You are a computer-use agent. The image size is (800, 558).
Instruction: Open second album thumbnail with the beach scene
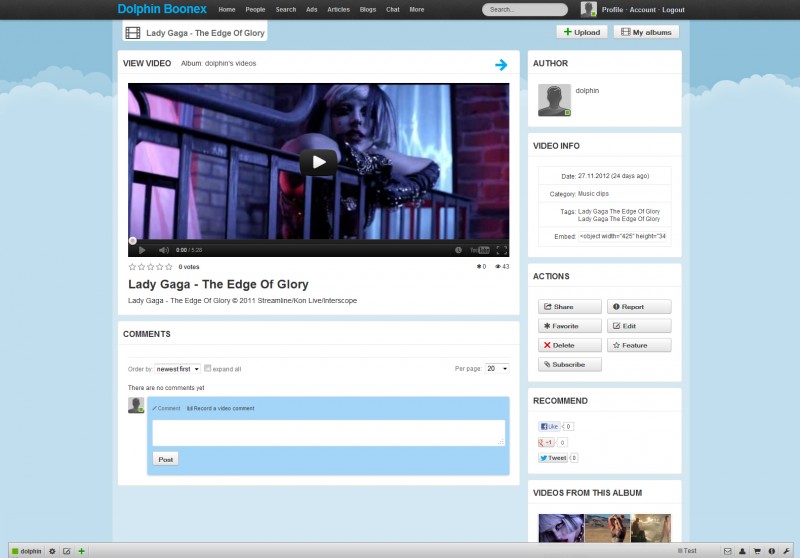pos(608,528)
